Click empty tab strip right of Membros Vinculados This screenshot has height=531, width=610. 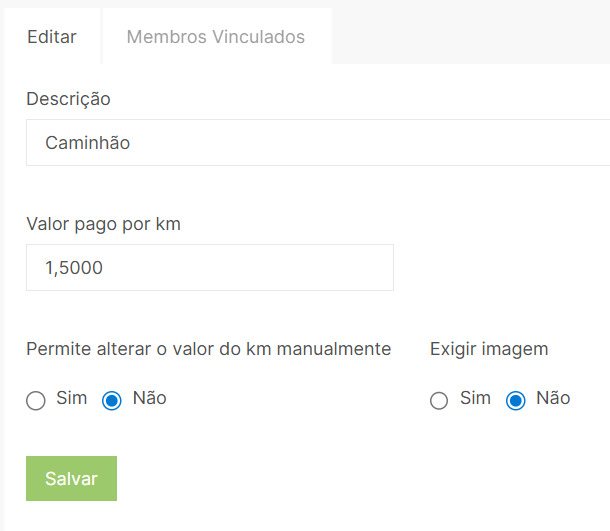[470, 37]
